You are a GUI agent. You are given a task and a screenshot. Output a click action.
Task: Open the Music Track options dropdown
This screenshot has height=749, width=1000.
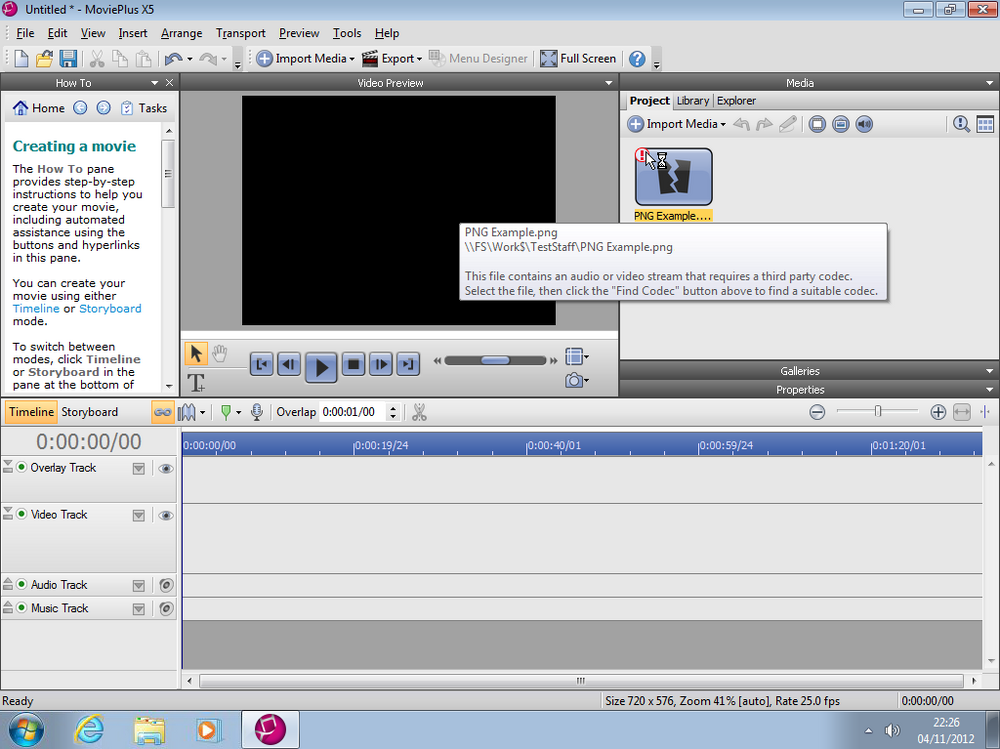pyautogui.click(x=138, y=609)
